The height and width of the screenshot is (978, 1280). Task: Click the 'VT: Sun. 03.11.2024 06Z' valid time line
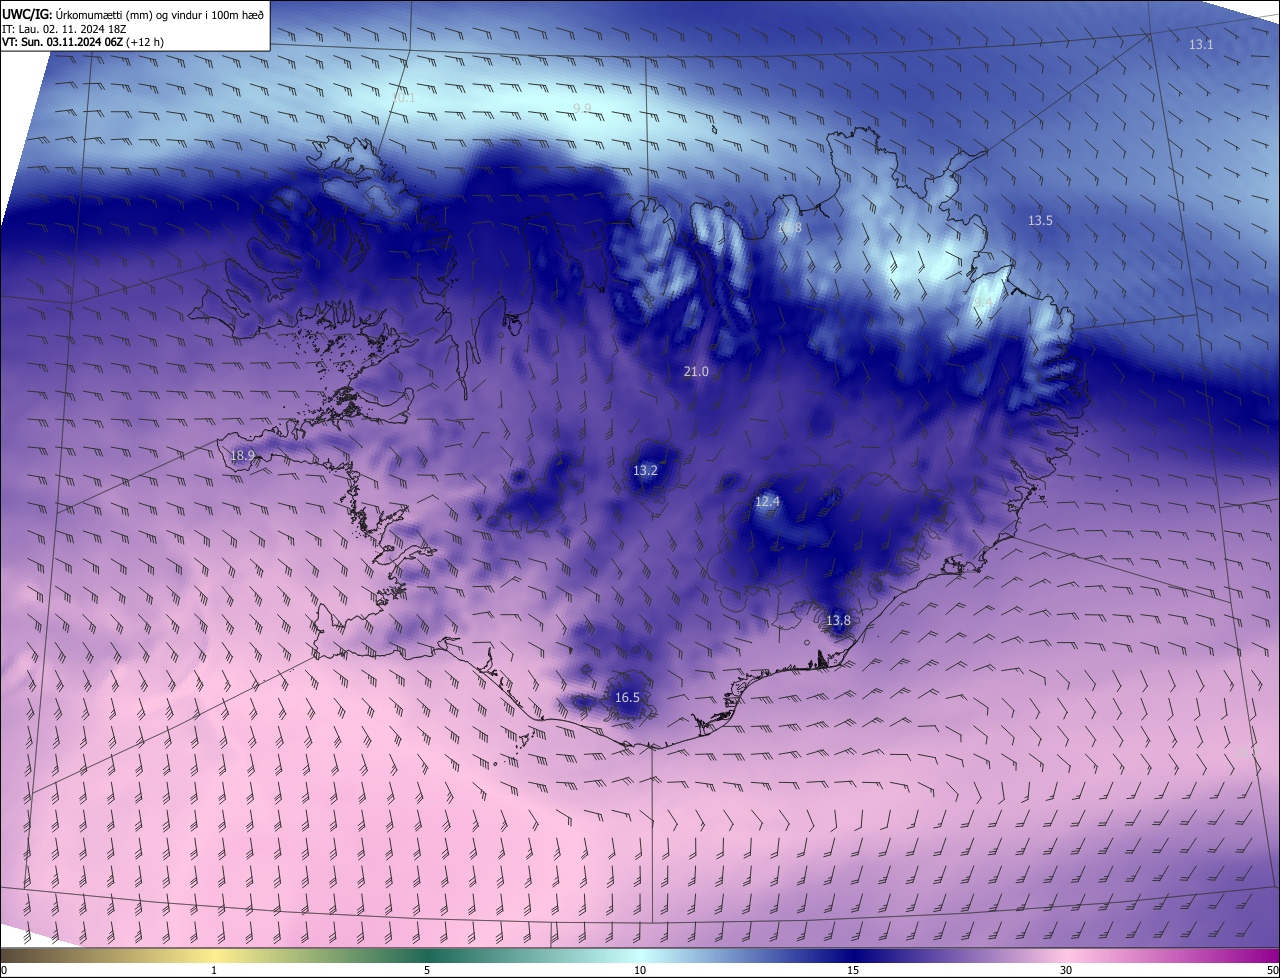click(82, 43)
